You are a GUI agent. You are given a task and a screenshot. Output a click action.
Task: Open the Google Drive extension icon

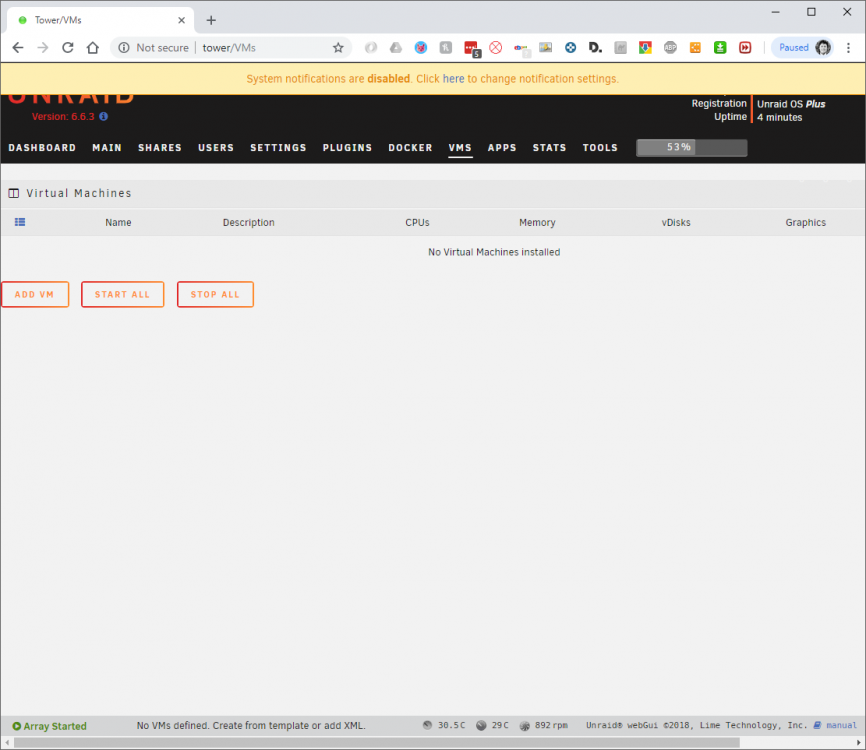click(x=395, y=47)
